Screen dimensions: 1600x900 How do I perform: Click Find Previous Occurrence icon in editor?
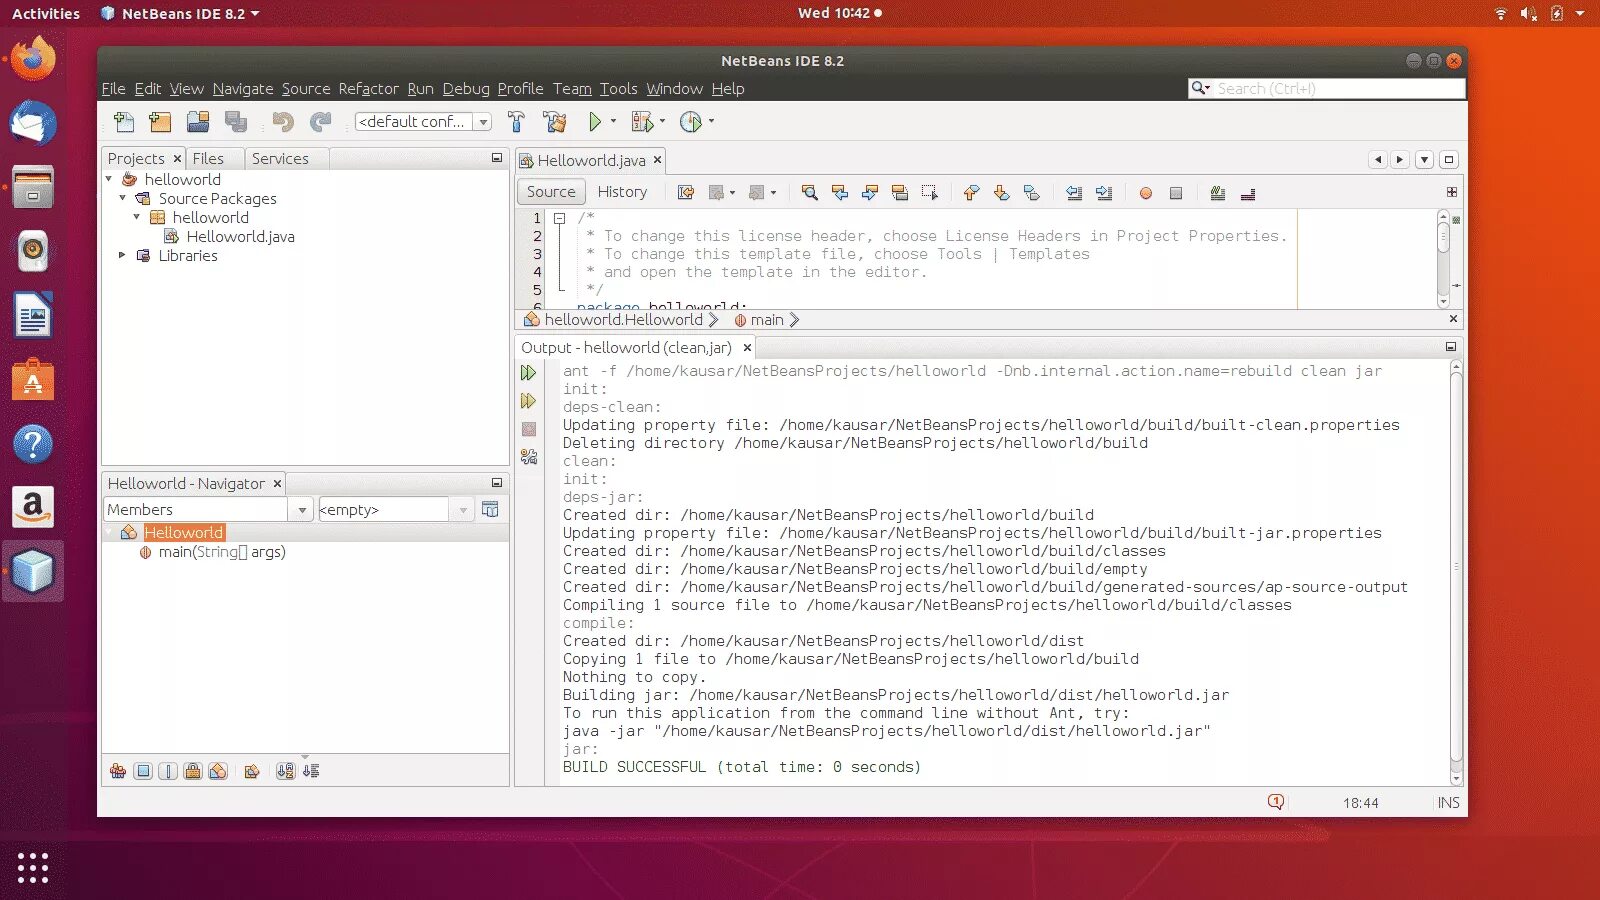[840, 193]
